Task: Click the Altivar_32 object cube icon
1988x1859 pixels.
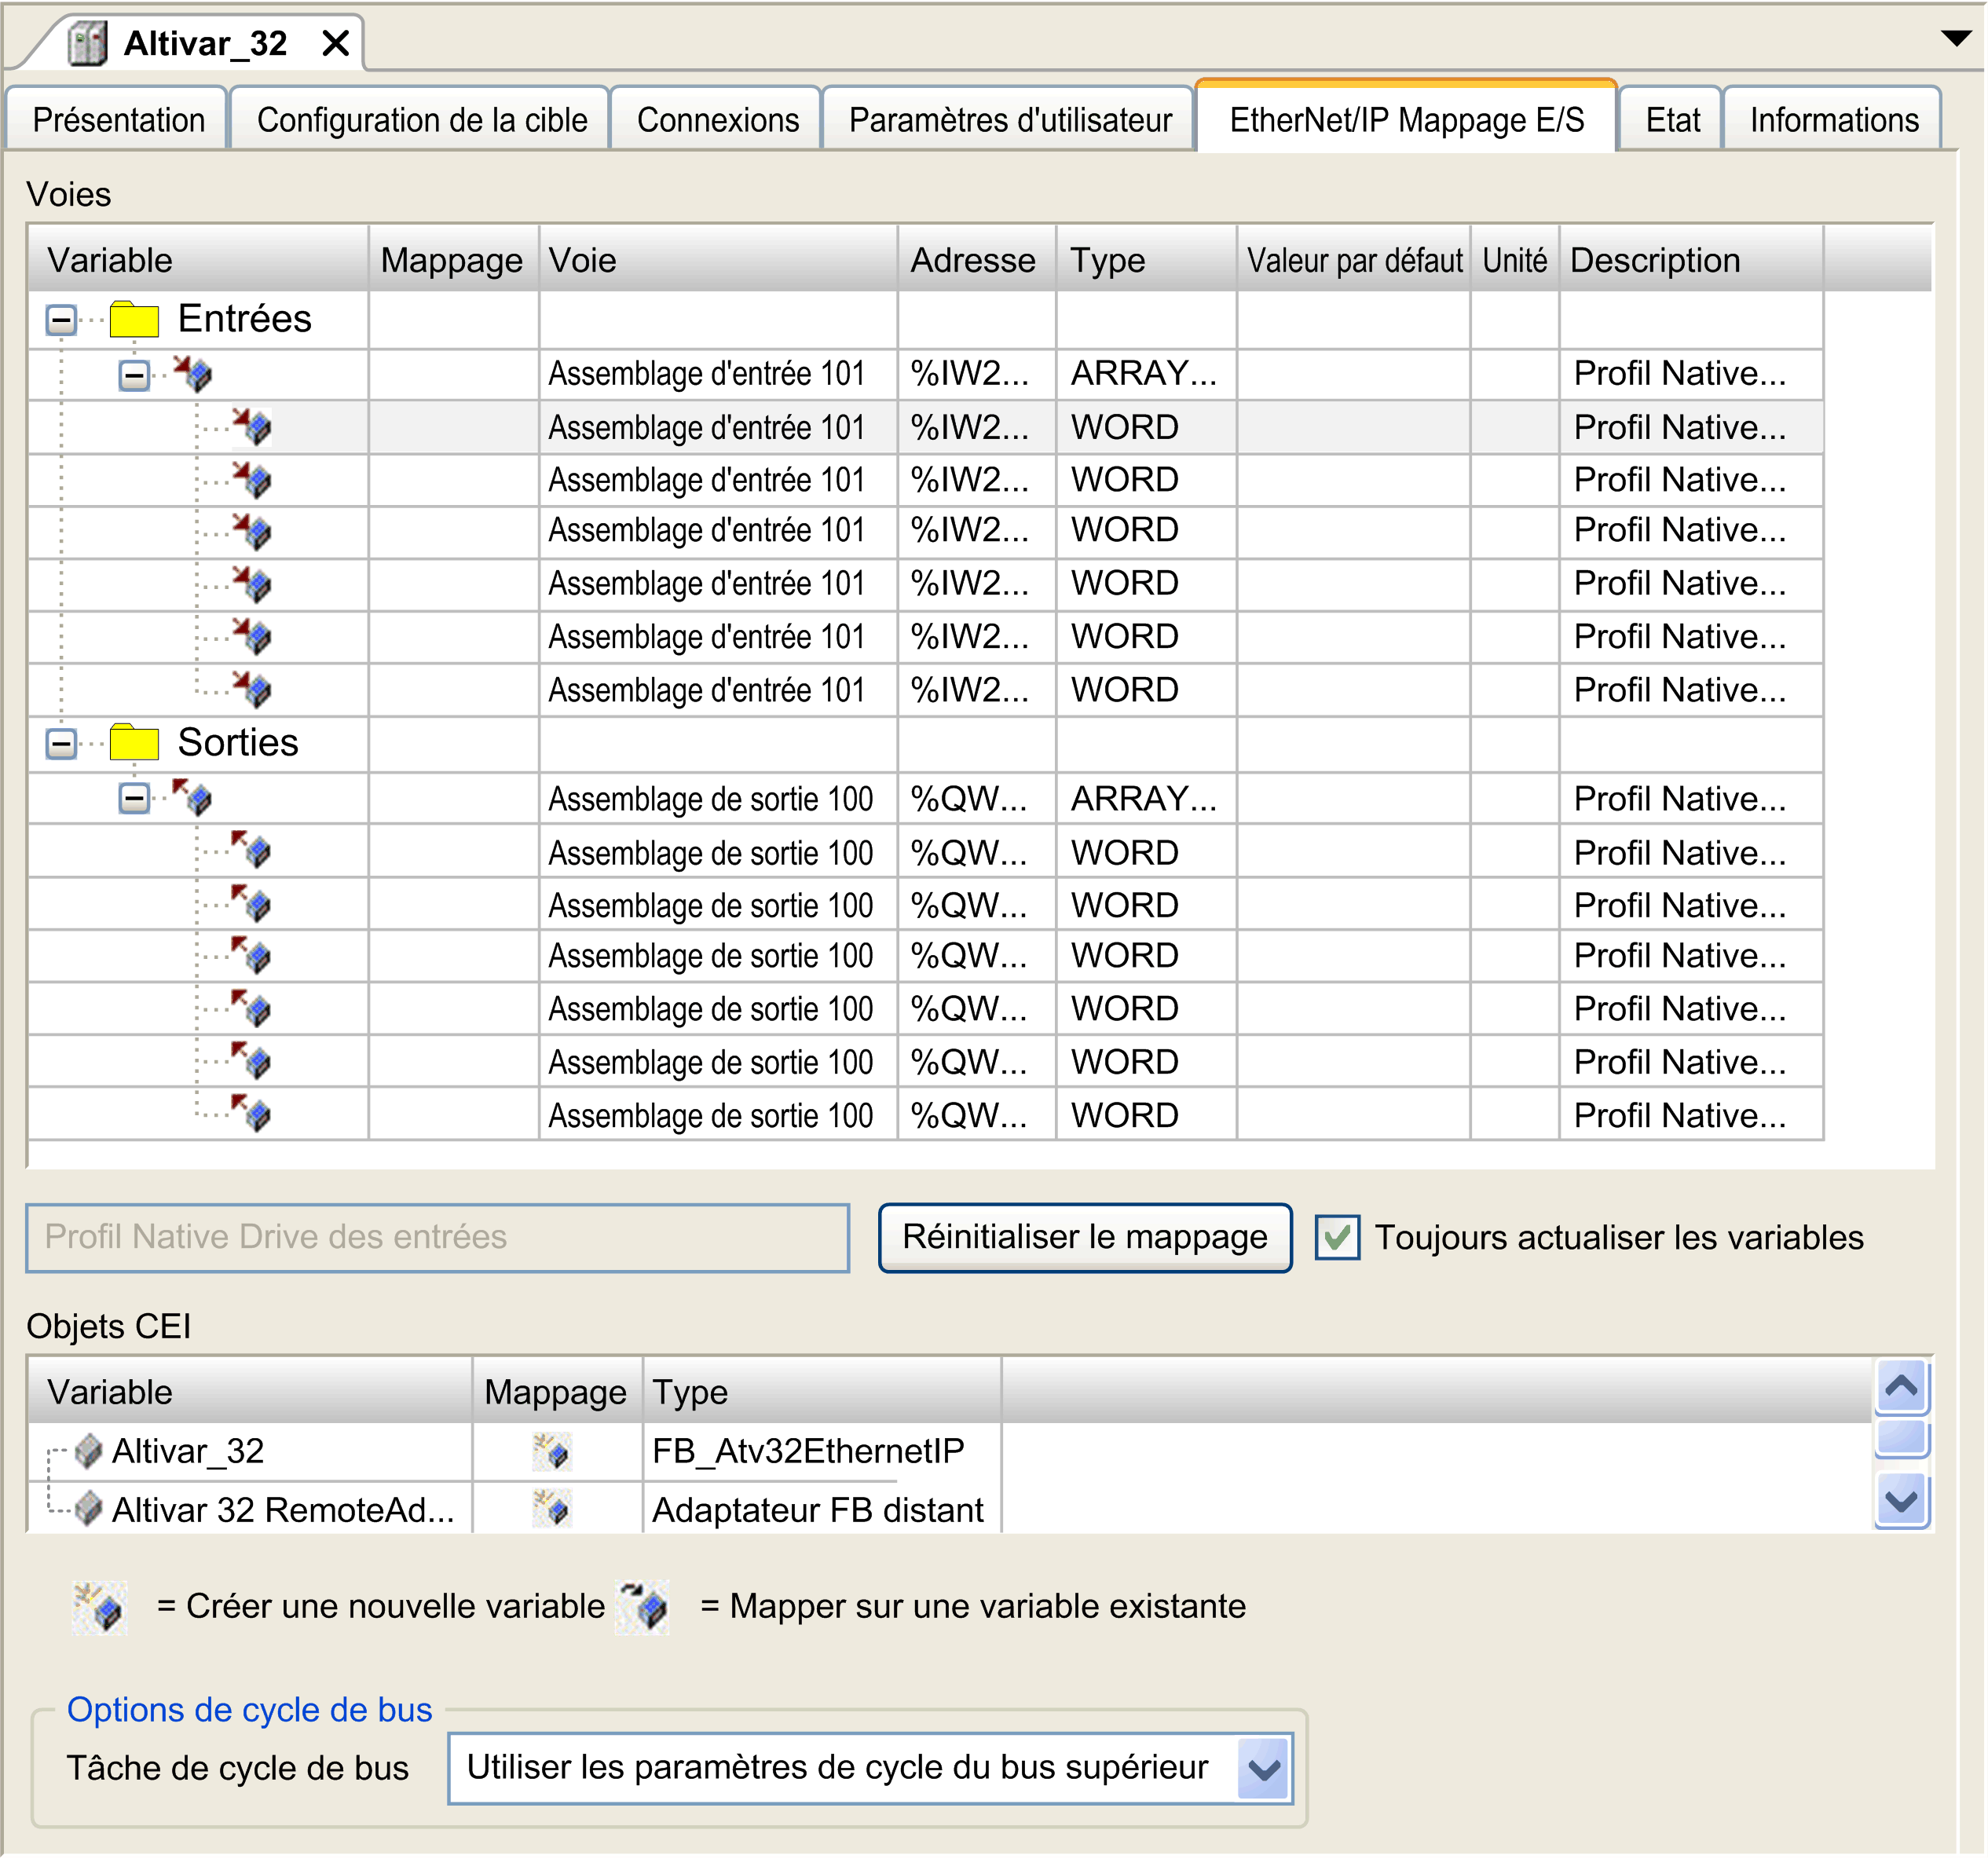Action: pos(88,1451)
